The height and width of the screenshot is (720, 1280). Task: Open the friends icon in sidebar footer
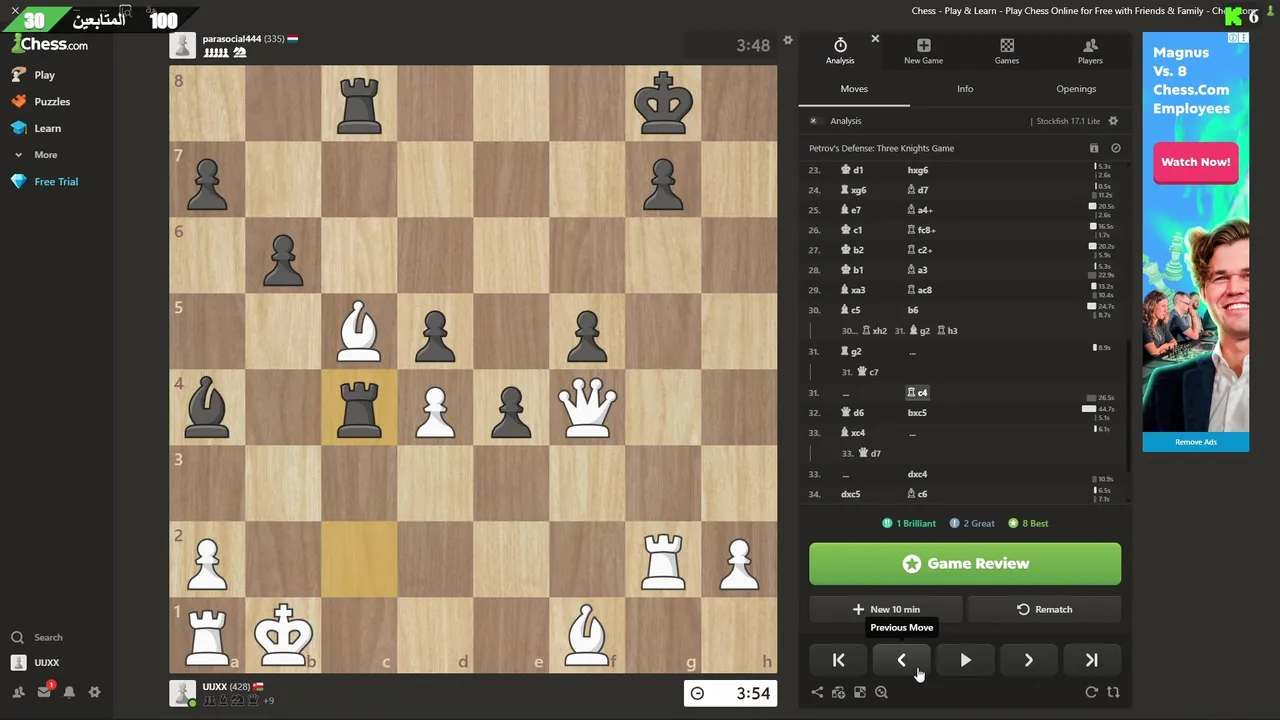[x=18, y=692]
